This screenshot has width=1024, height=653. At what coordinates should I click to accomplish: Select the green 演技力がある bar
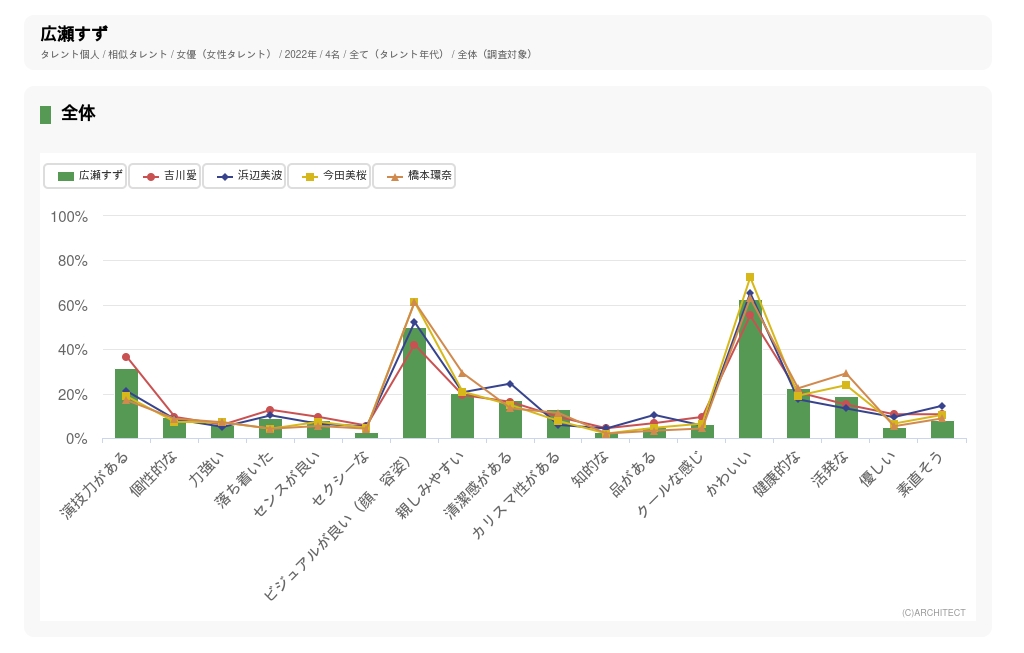click(126, 405)
